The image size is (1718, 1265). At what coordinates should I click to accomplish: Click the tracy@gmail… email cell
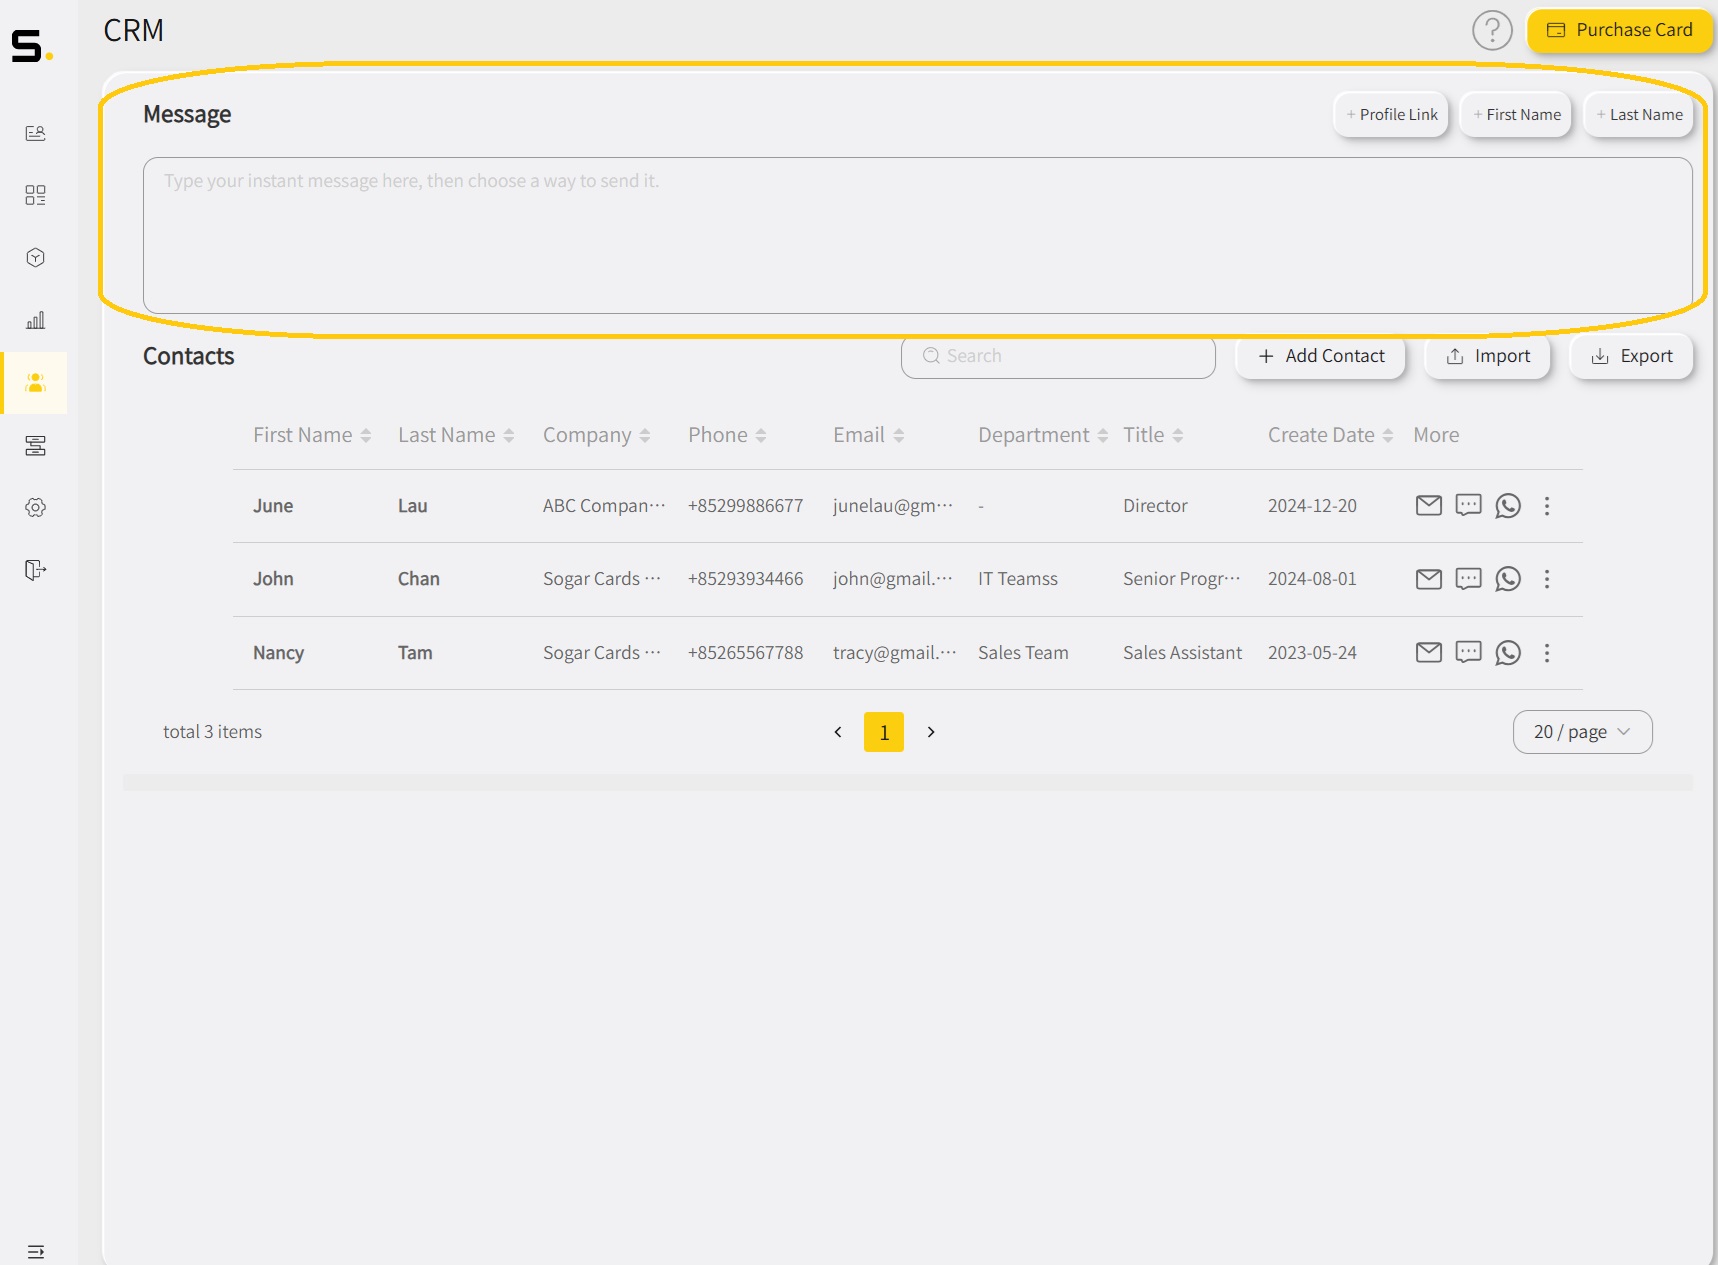(x=895, y=653)
